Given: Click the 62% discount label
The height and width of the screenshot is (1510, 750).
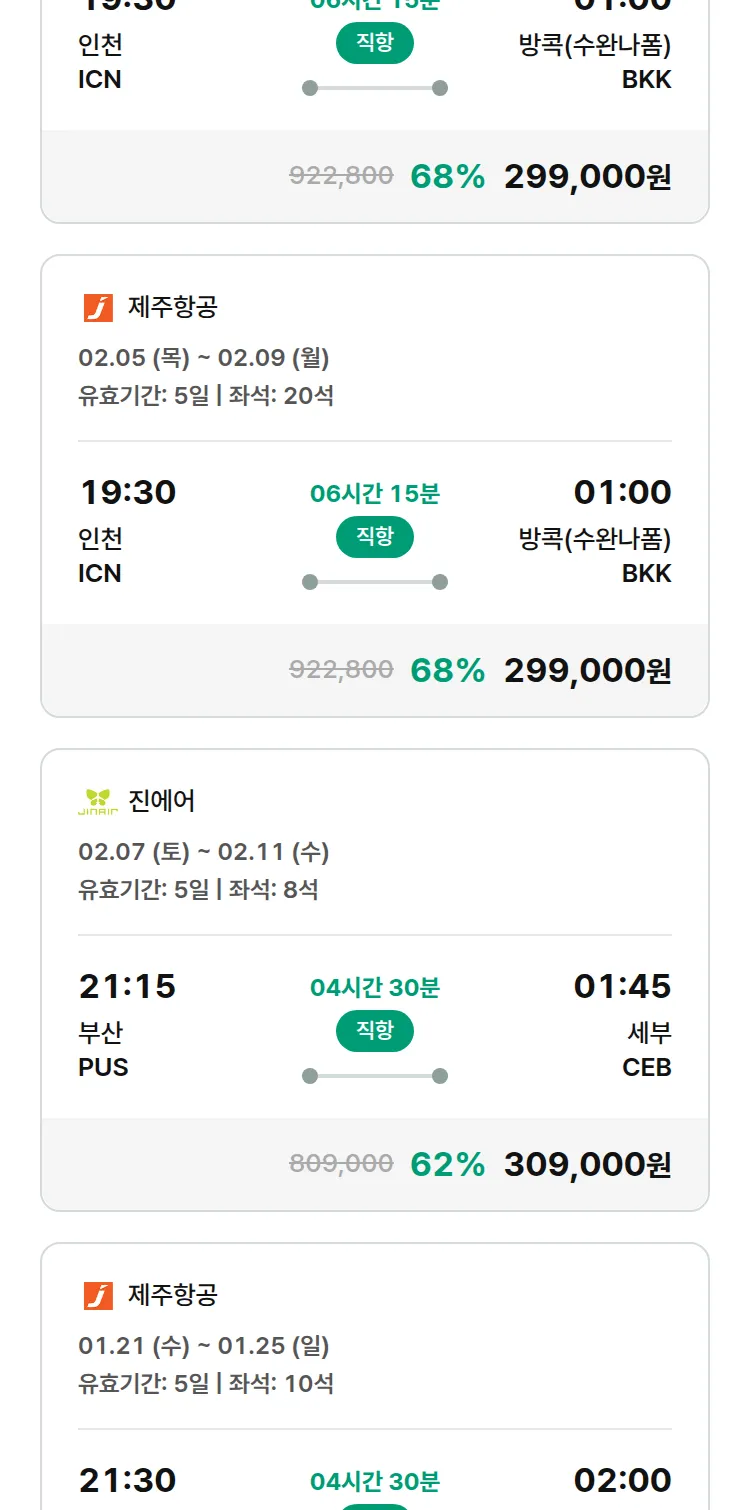Looking at the screenshot, I should click(x=447, y=1164).
